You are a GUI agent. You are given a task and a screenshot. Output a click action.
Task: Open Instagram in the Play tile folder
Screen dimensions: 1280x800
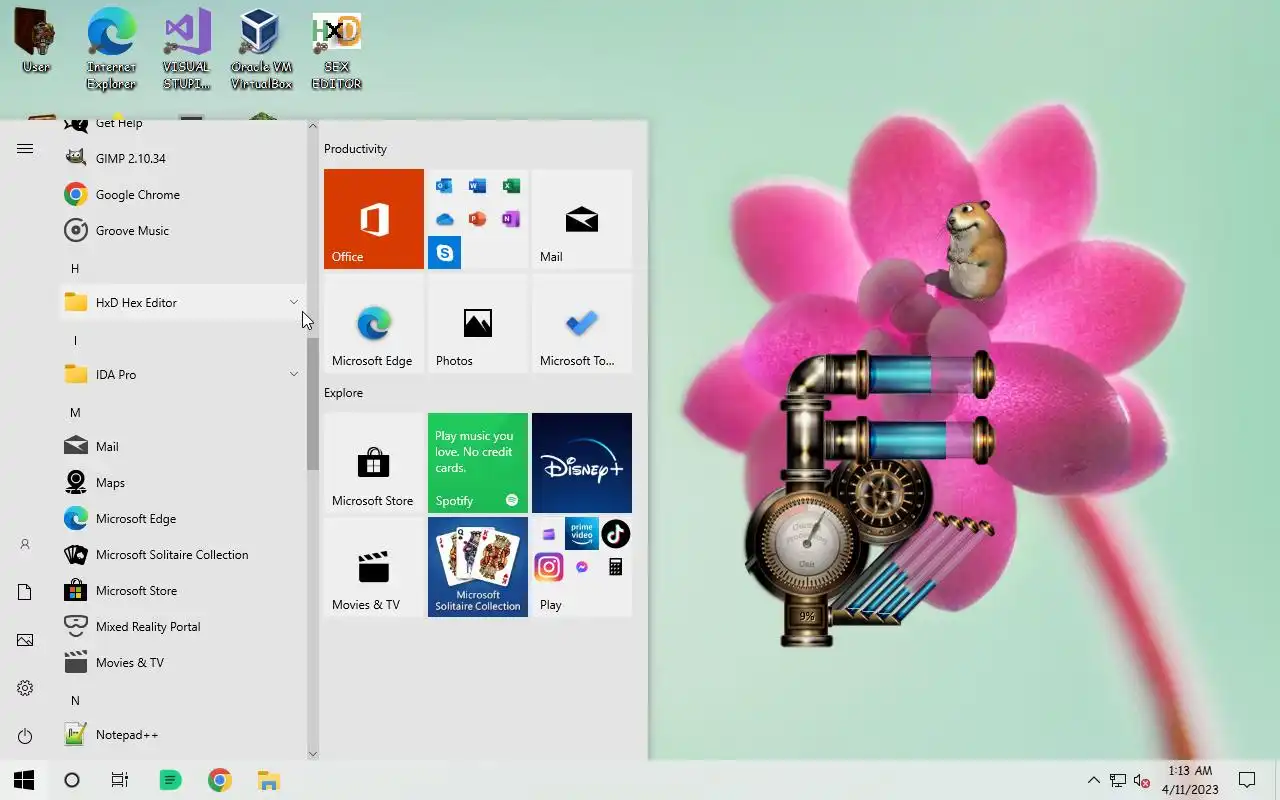click(x=549, y=567)
